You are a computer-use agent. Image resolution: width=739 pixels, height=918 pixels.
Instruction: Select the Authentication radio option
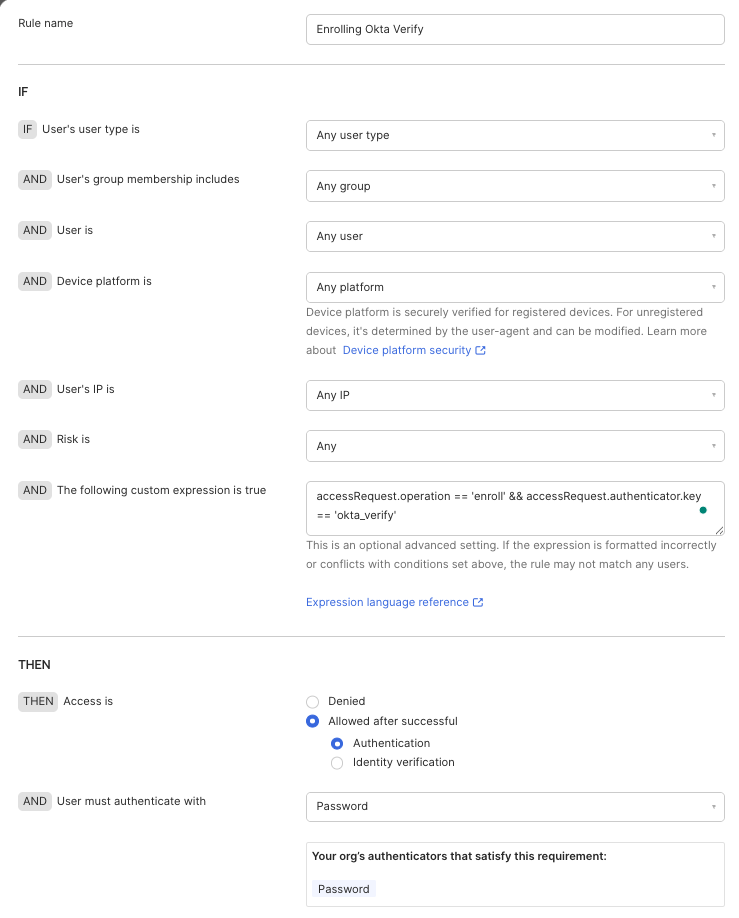[x=337, y=744]
